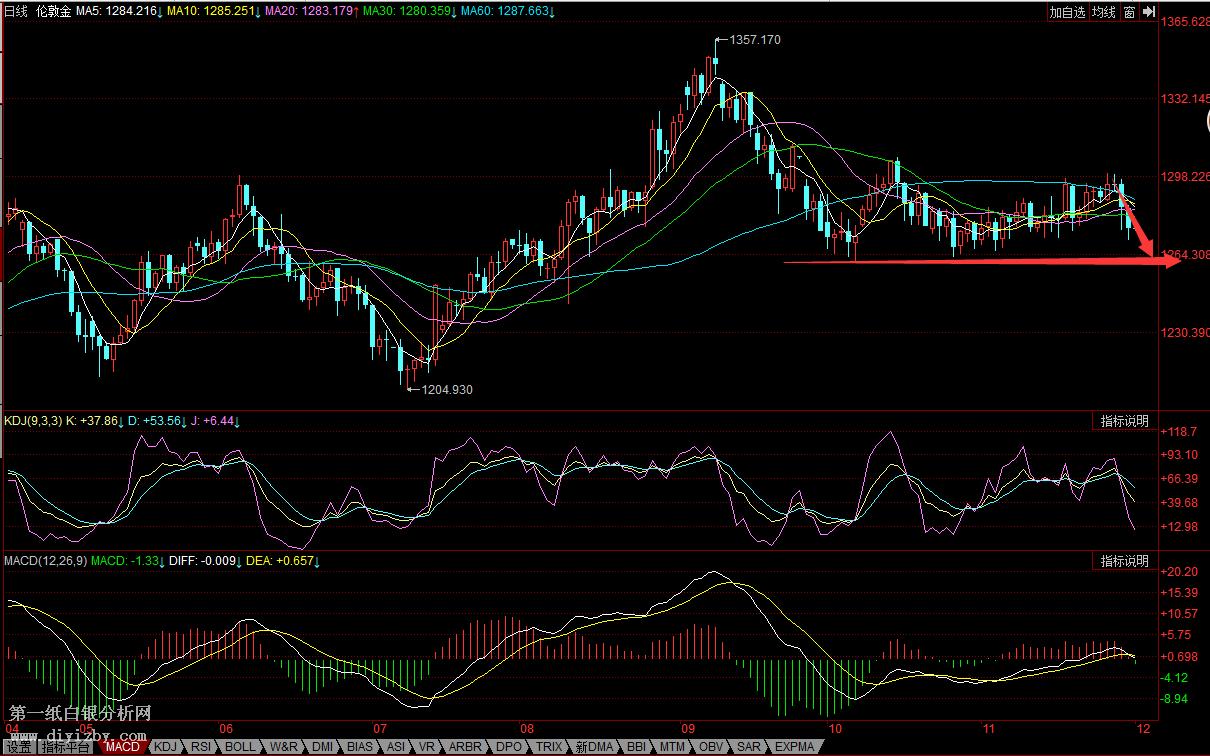Switch to the TRIX indicator tab
1210x756 pixels.
tap(549, 747)
